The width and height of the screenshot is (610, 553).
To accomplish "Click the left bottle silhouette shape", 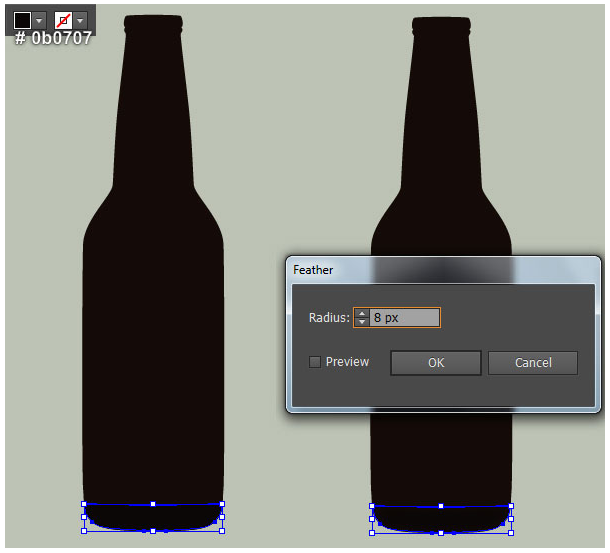I will 153,272.
